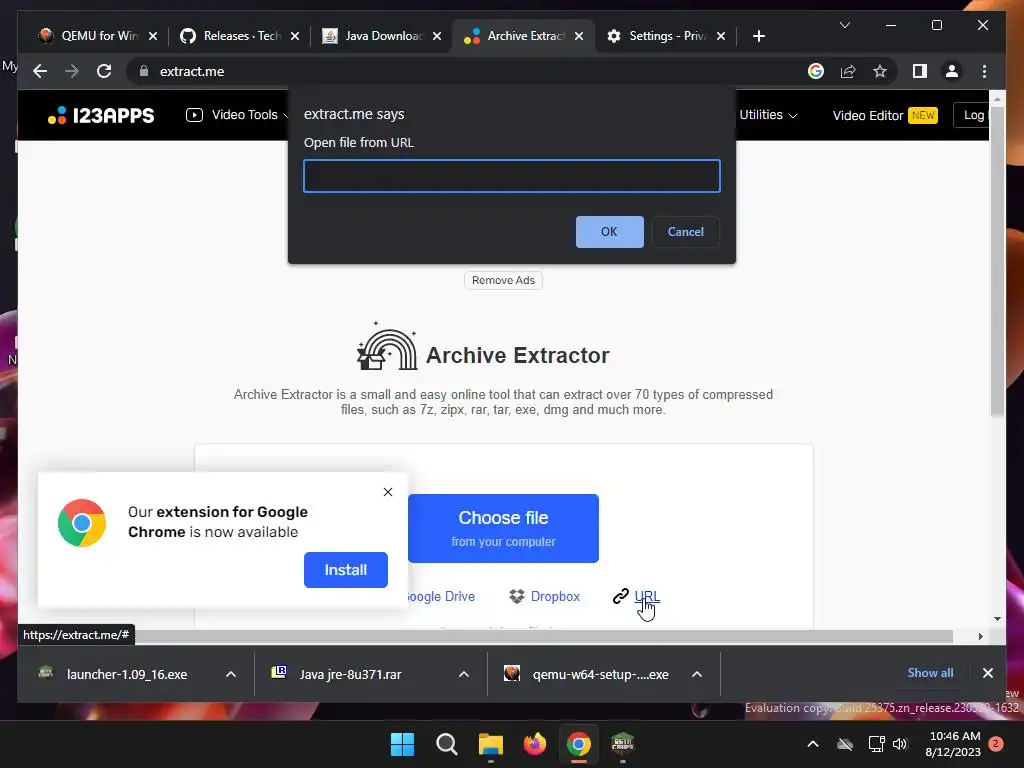Expand the Utilities dropdown

768,115
